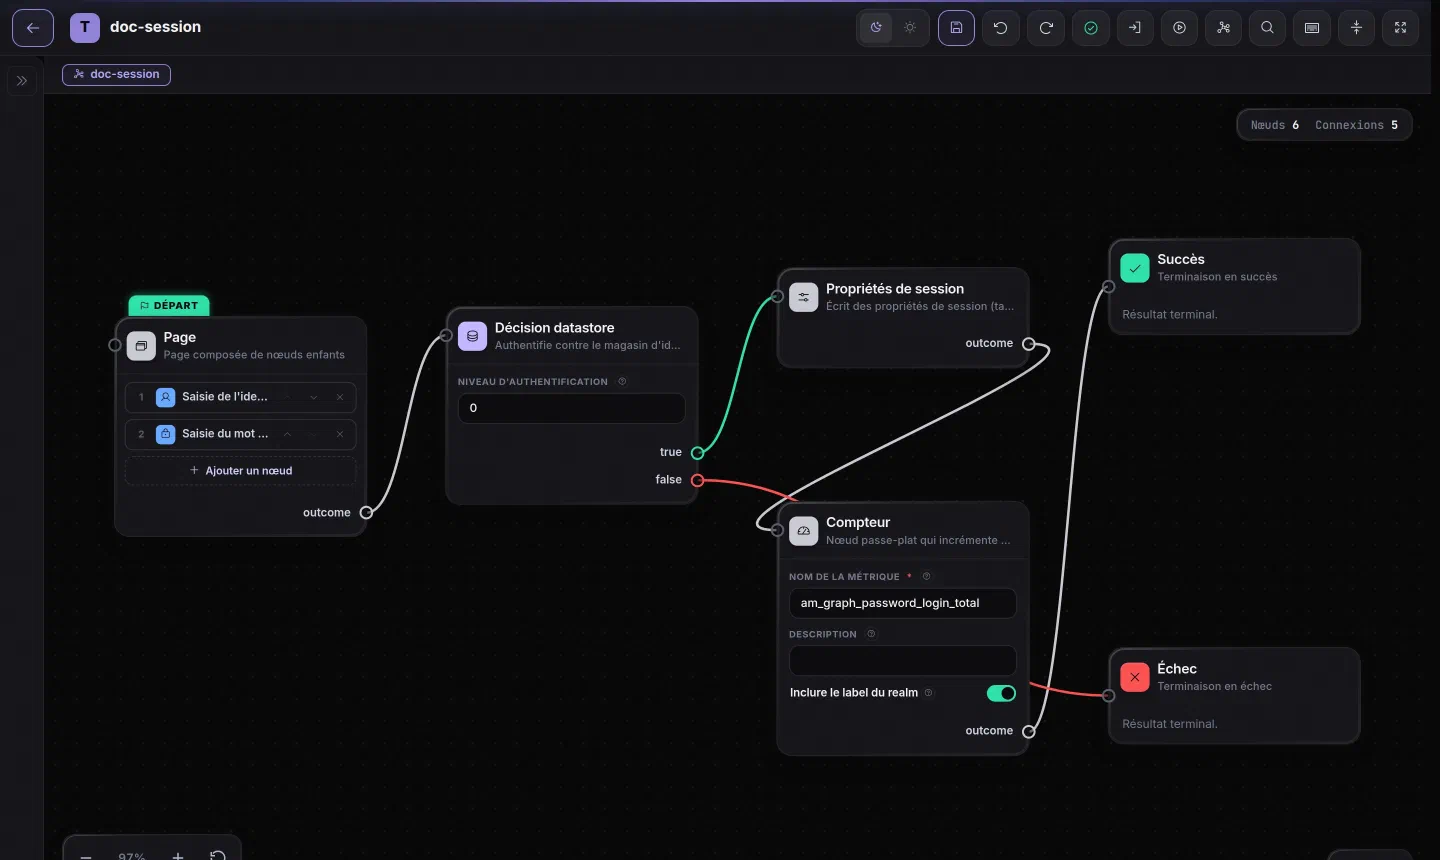This screenshot has width=1440, height=860.
Task: Click the Compteur node title
Action: point(858,522)
